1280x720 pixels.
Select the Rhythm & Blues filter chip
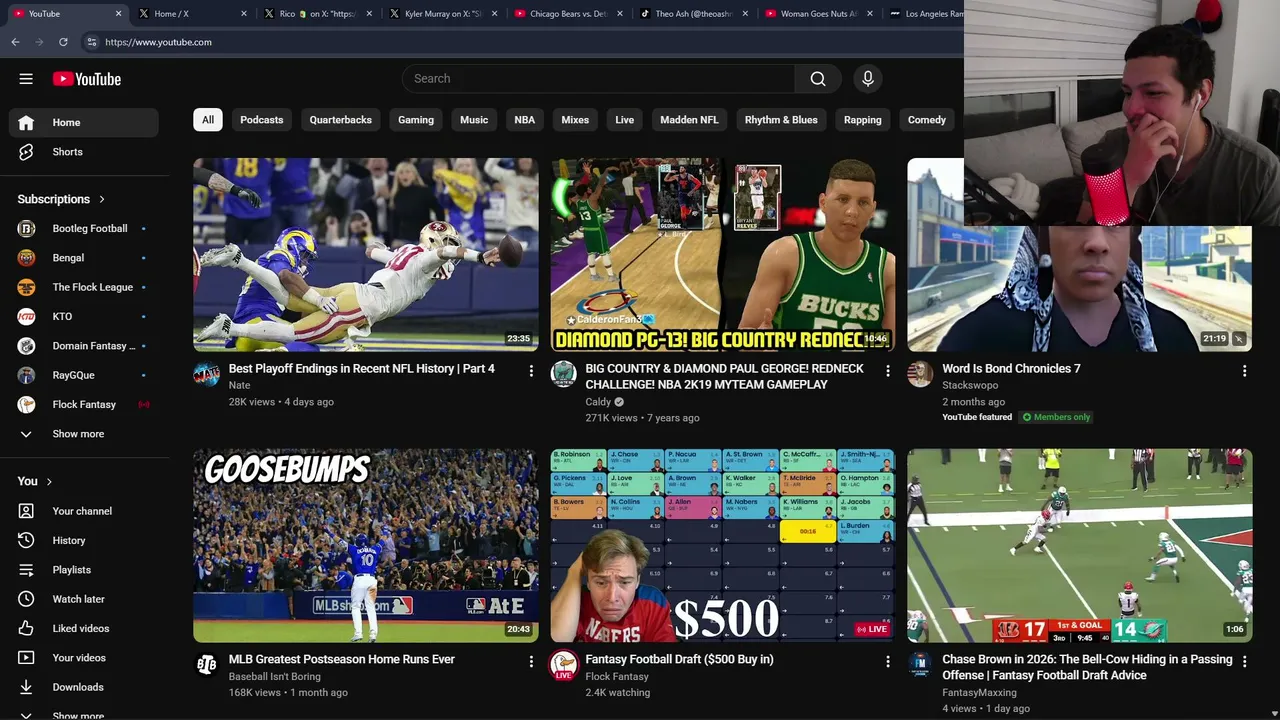click(781, 120)
